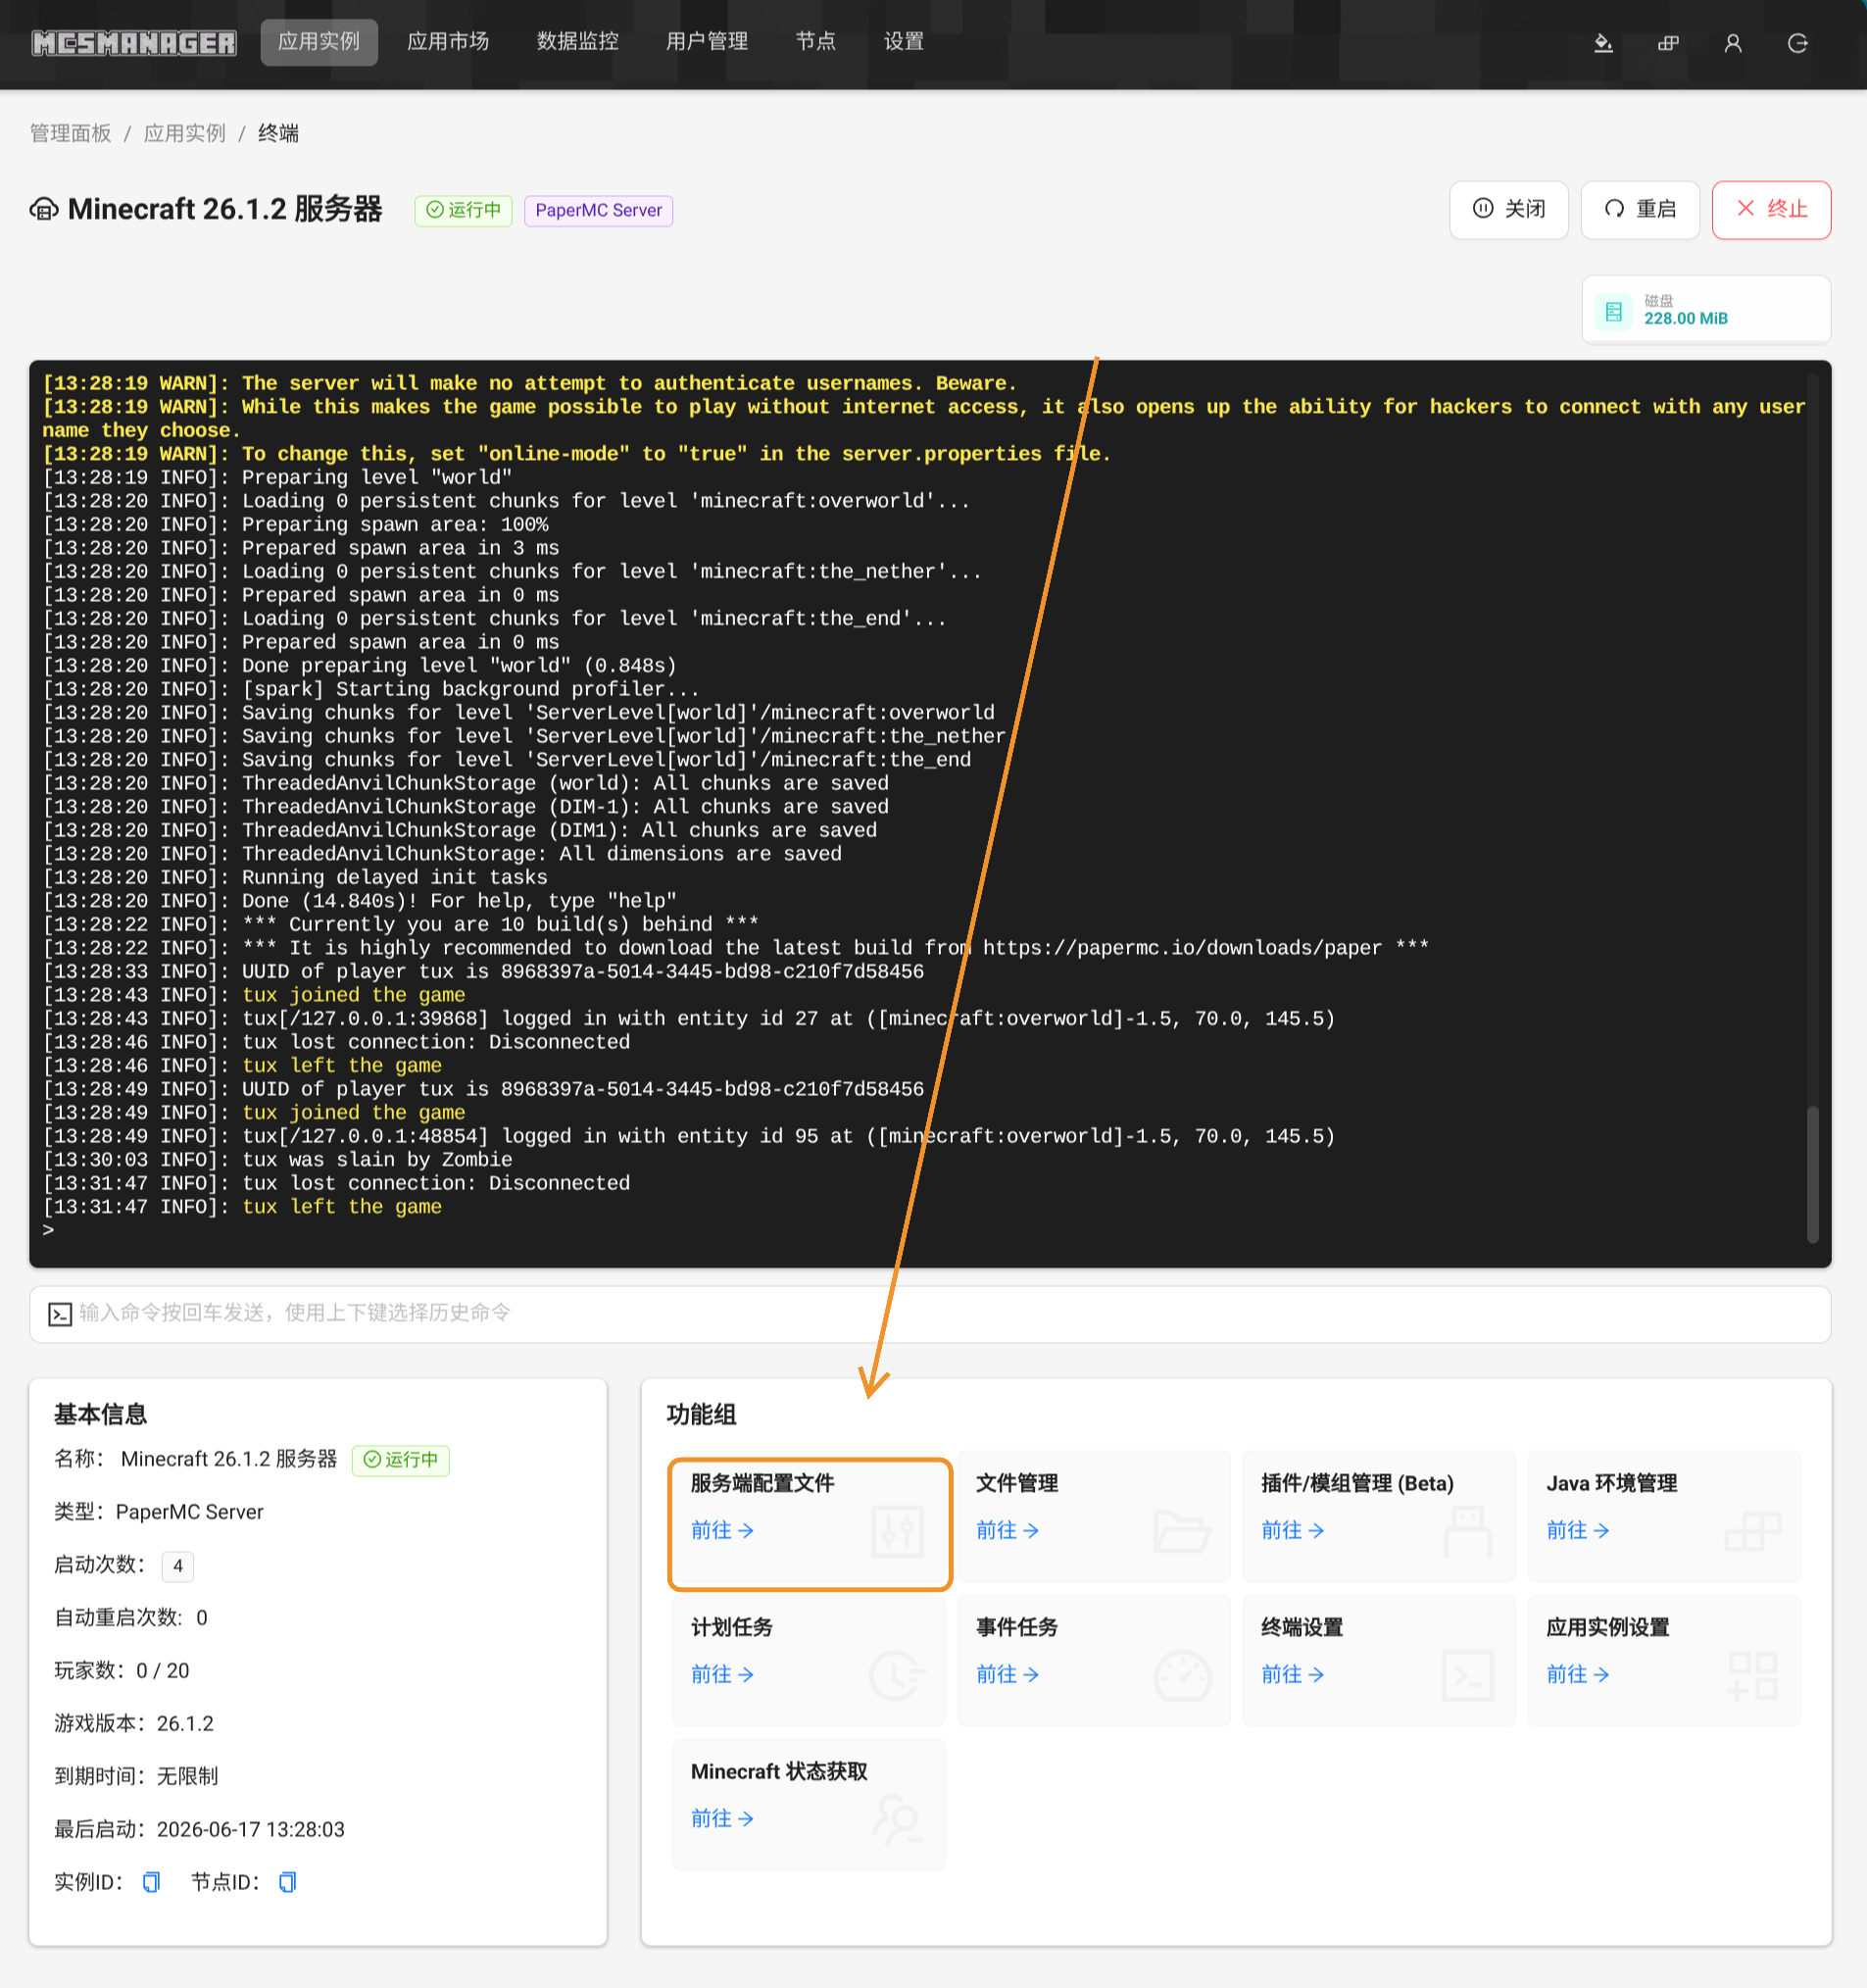The width and height of the screenshot is (1867, 1988).
Task: Open the user profile icon in header
Action: (1734, 43)
